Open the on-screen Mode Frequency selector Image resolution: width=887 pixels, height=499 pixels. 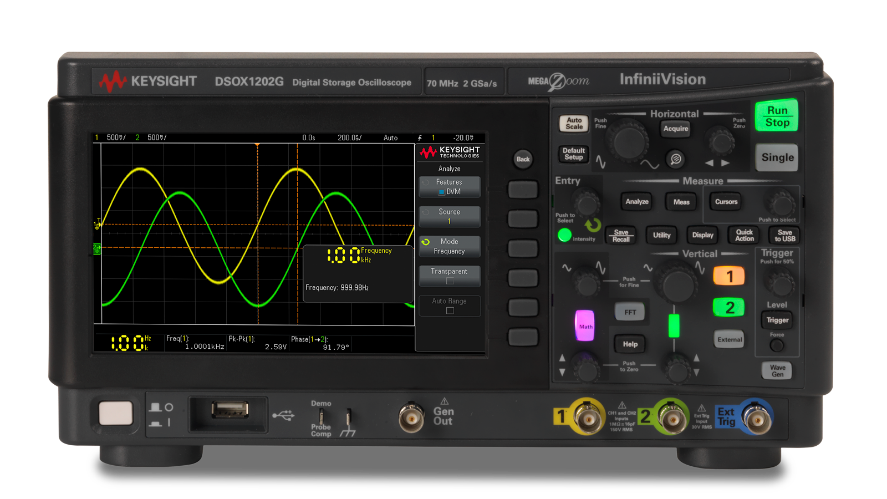point(450,246)
